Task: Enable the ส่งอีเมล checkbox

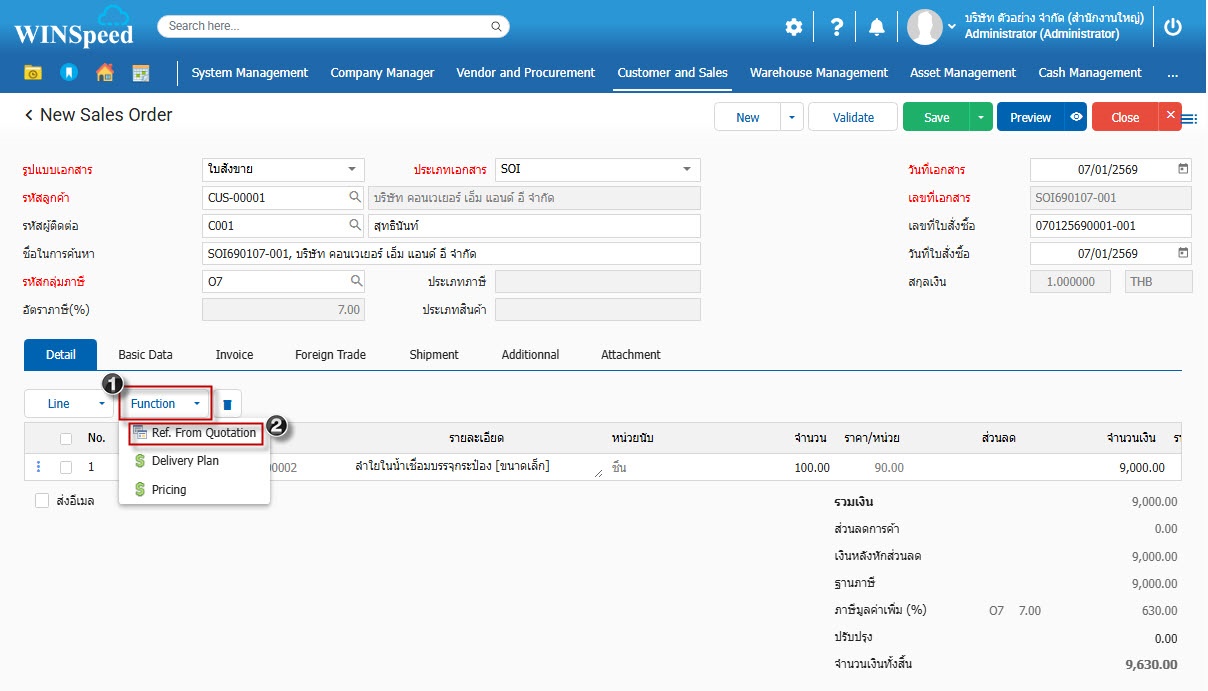Action: tap(42, 501)
